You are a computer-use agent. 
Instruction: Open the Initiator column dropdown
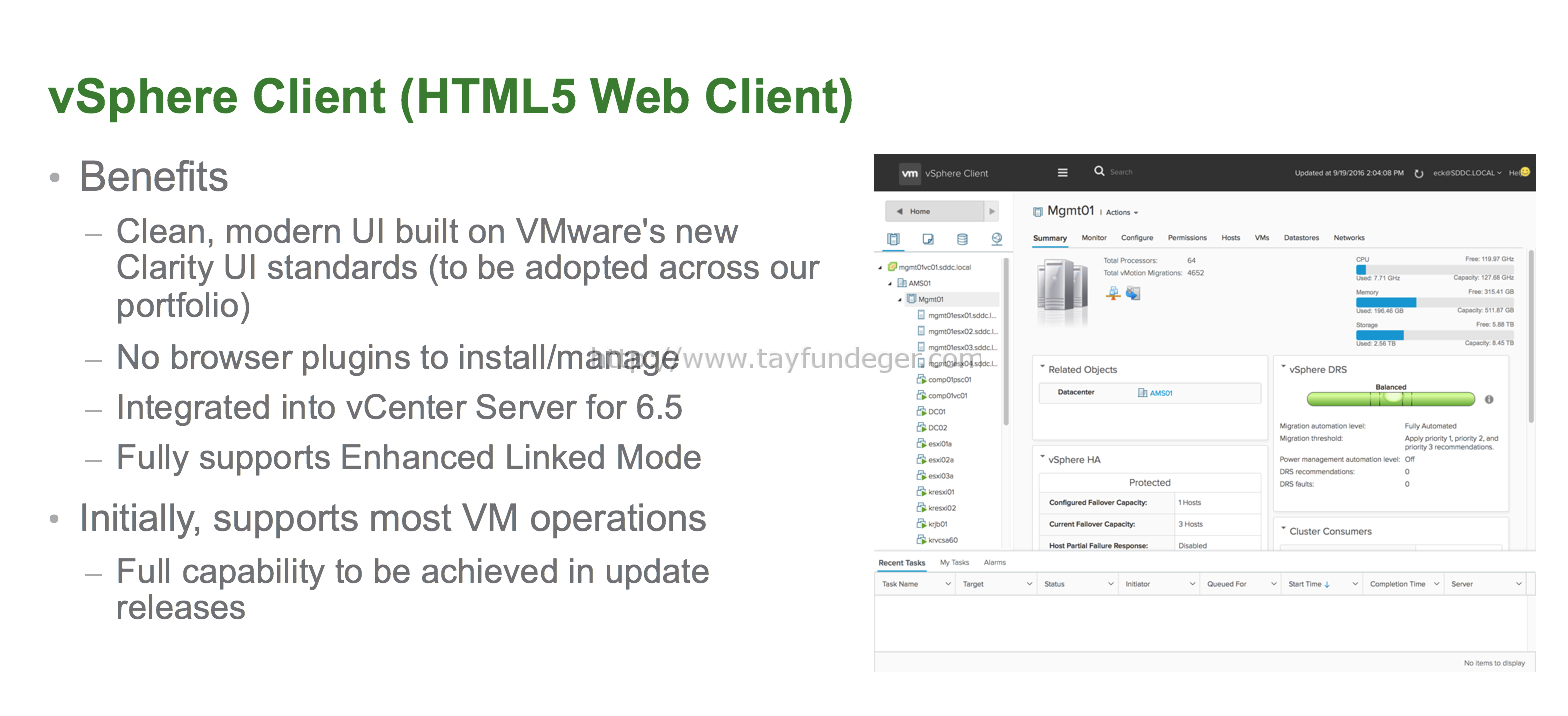click(1192, 584)
